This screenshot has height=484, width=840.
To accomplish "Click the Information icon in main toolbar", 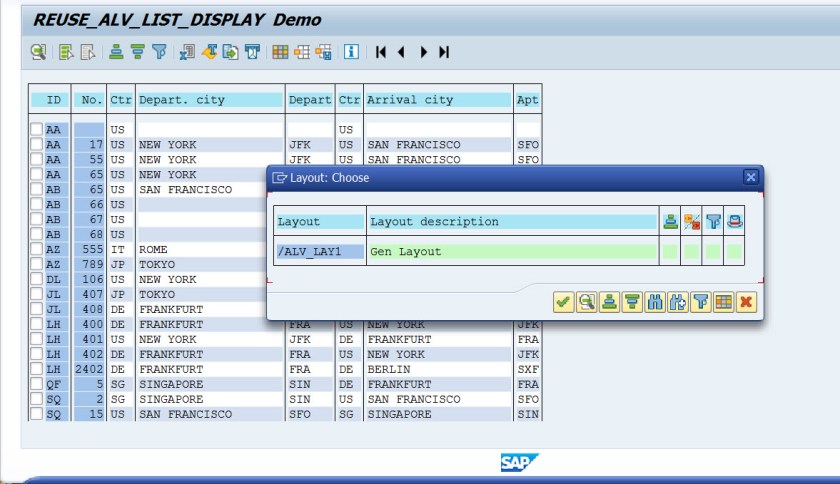I will 351,52.
